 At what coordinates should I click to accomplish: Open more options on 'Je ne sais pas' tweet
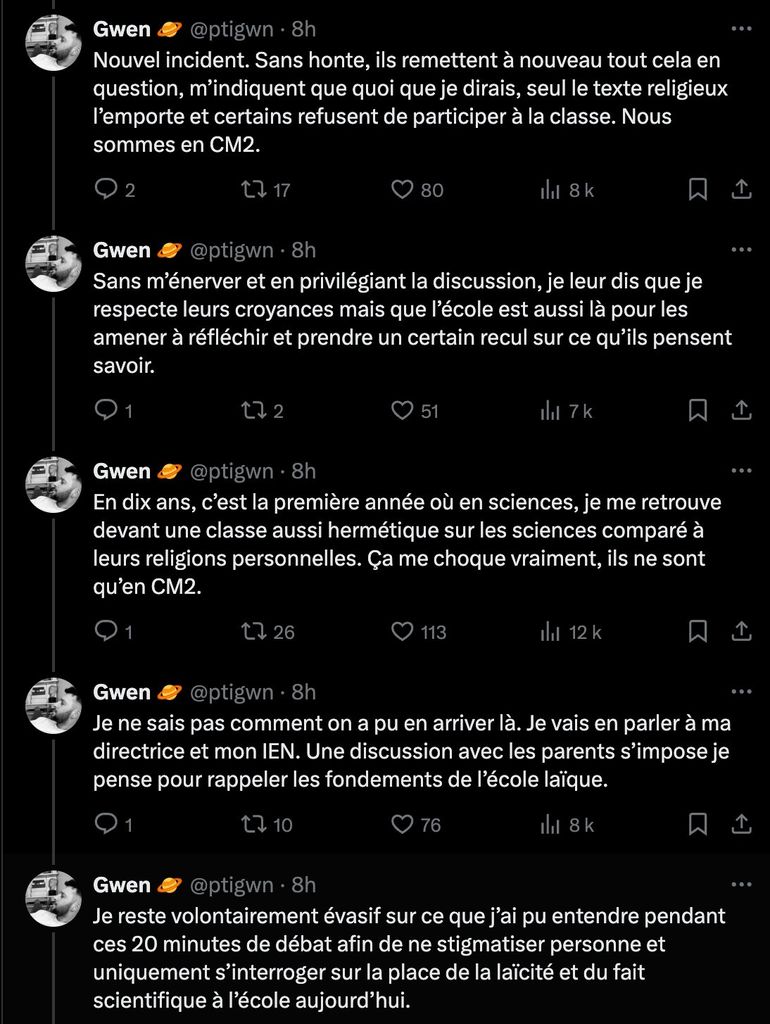click(x=741, y=692)
